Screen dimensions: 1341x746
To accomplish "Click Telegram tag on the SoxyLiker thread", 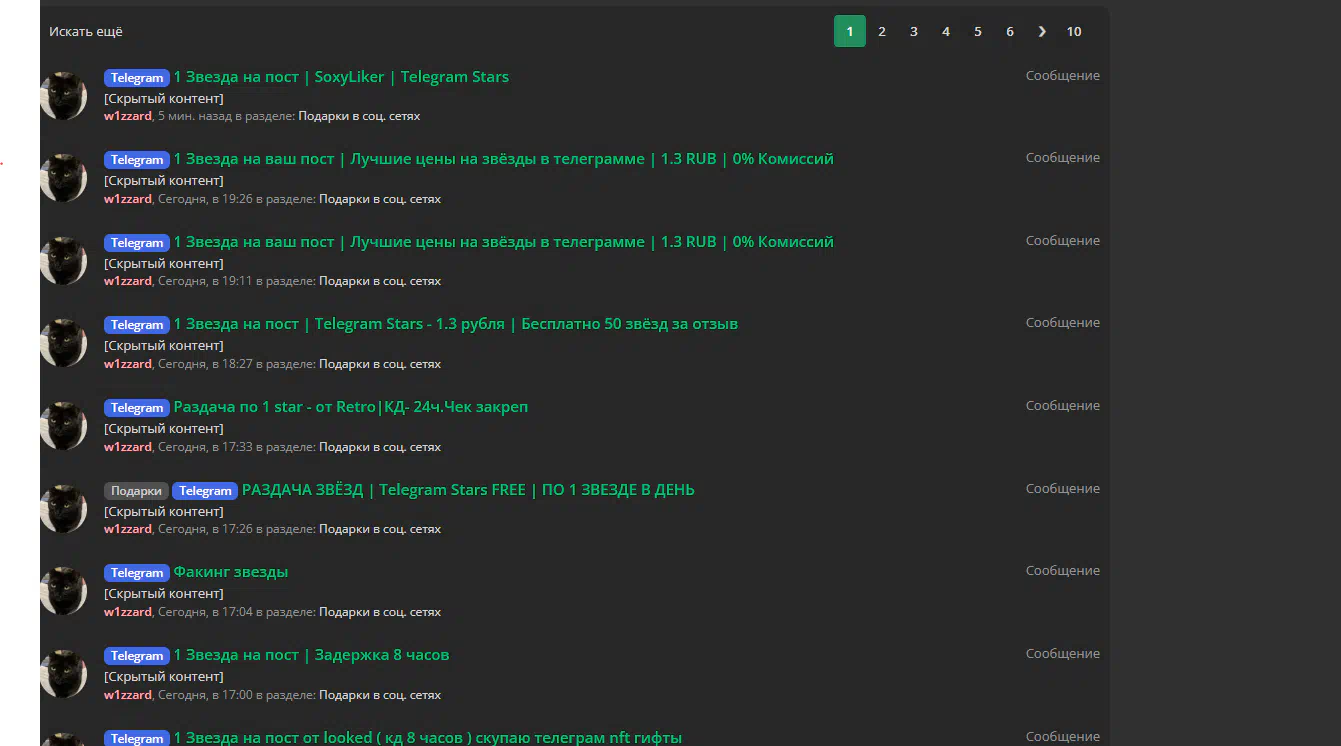I will click(137, 78).
